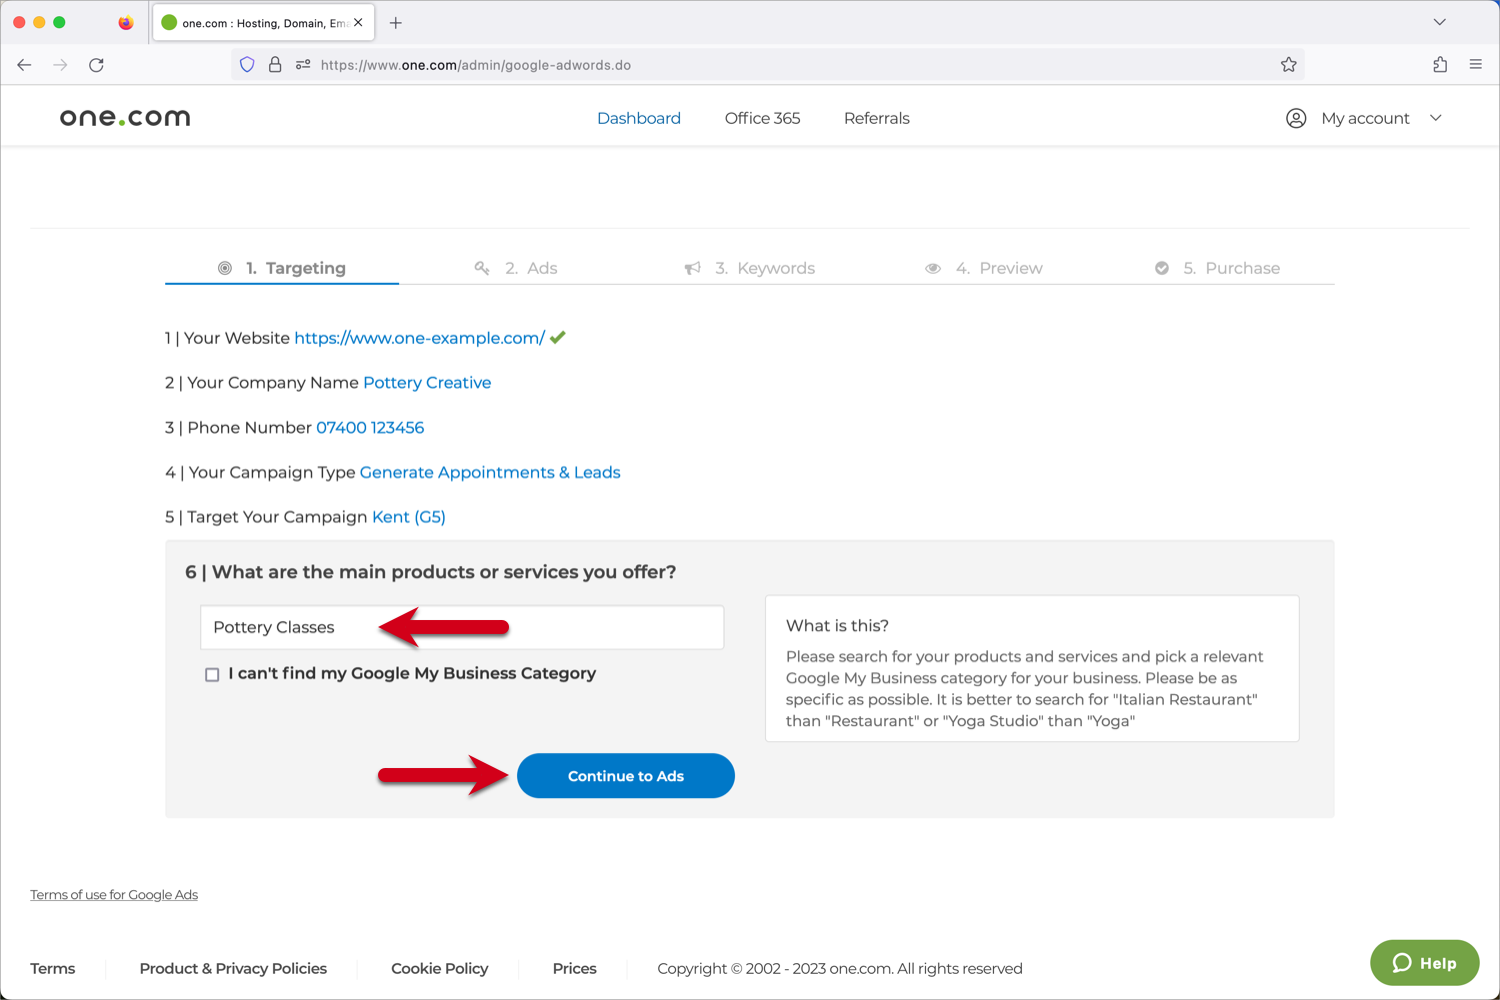Reload the current page

click(x=96, y=64)
